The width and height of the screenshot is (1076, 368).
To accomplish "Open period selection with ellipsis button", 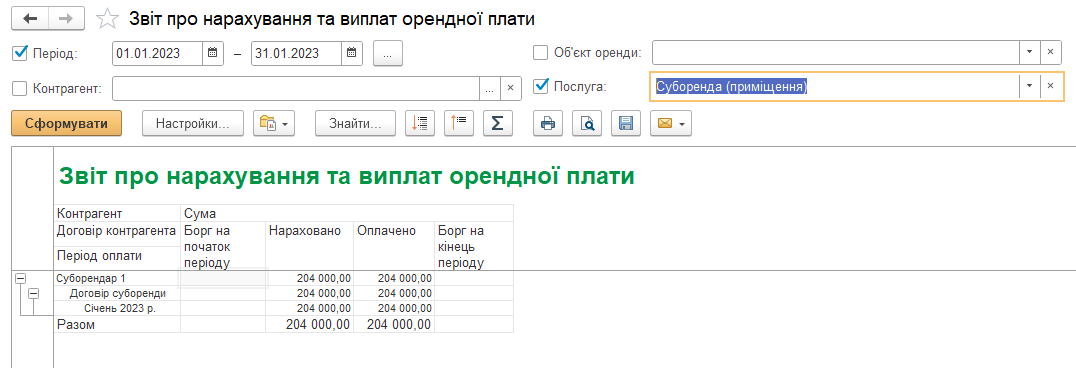I will (x=388, y=54).
